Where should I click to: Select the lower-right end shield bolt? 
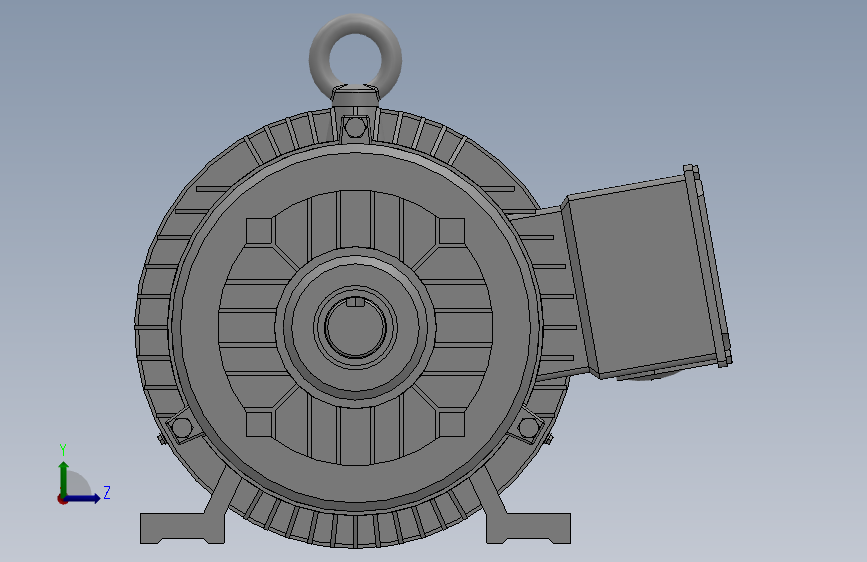pos(528,427)
